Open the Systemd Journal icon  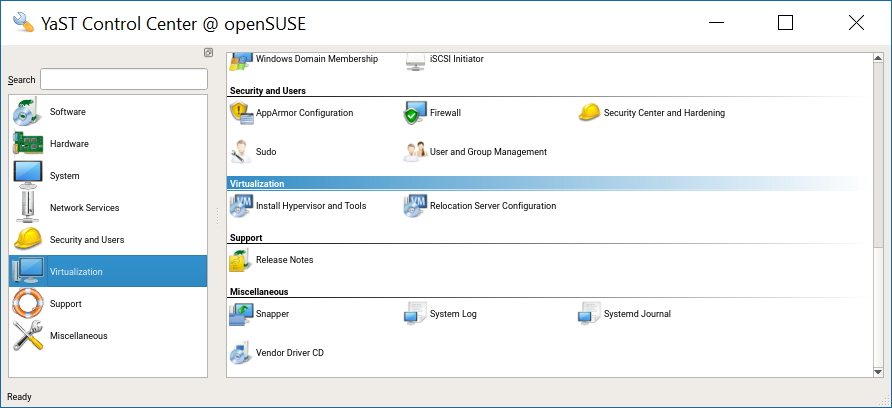(589, 314)
